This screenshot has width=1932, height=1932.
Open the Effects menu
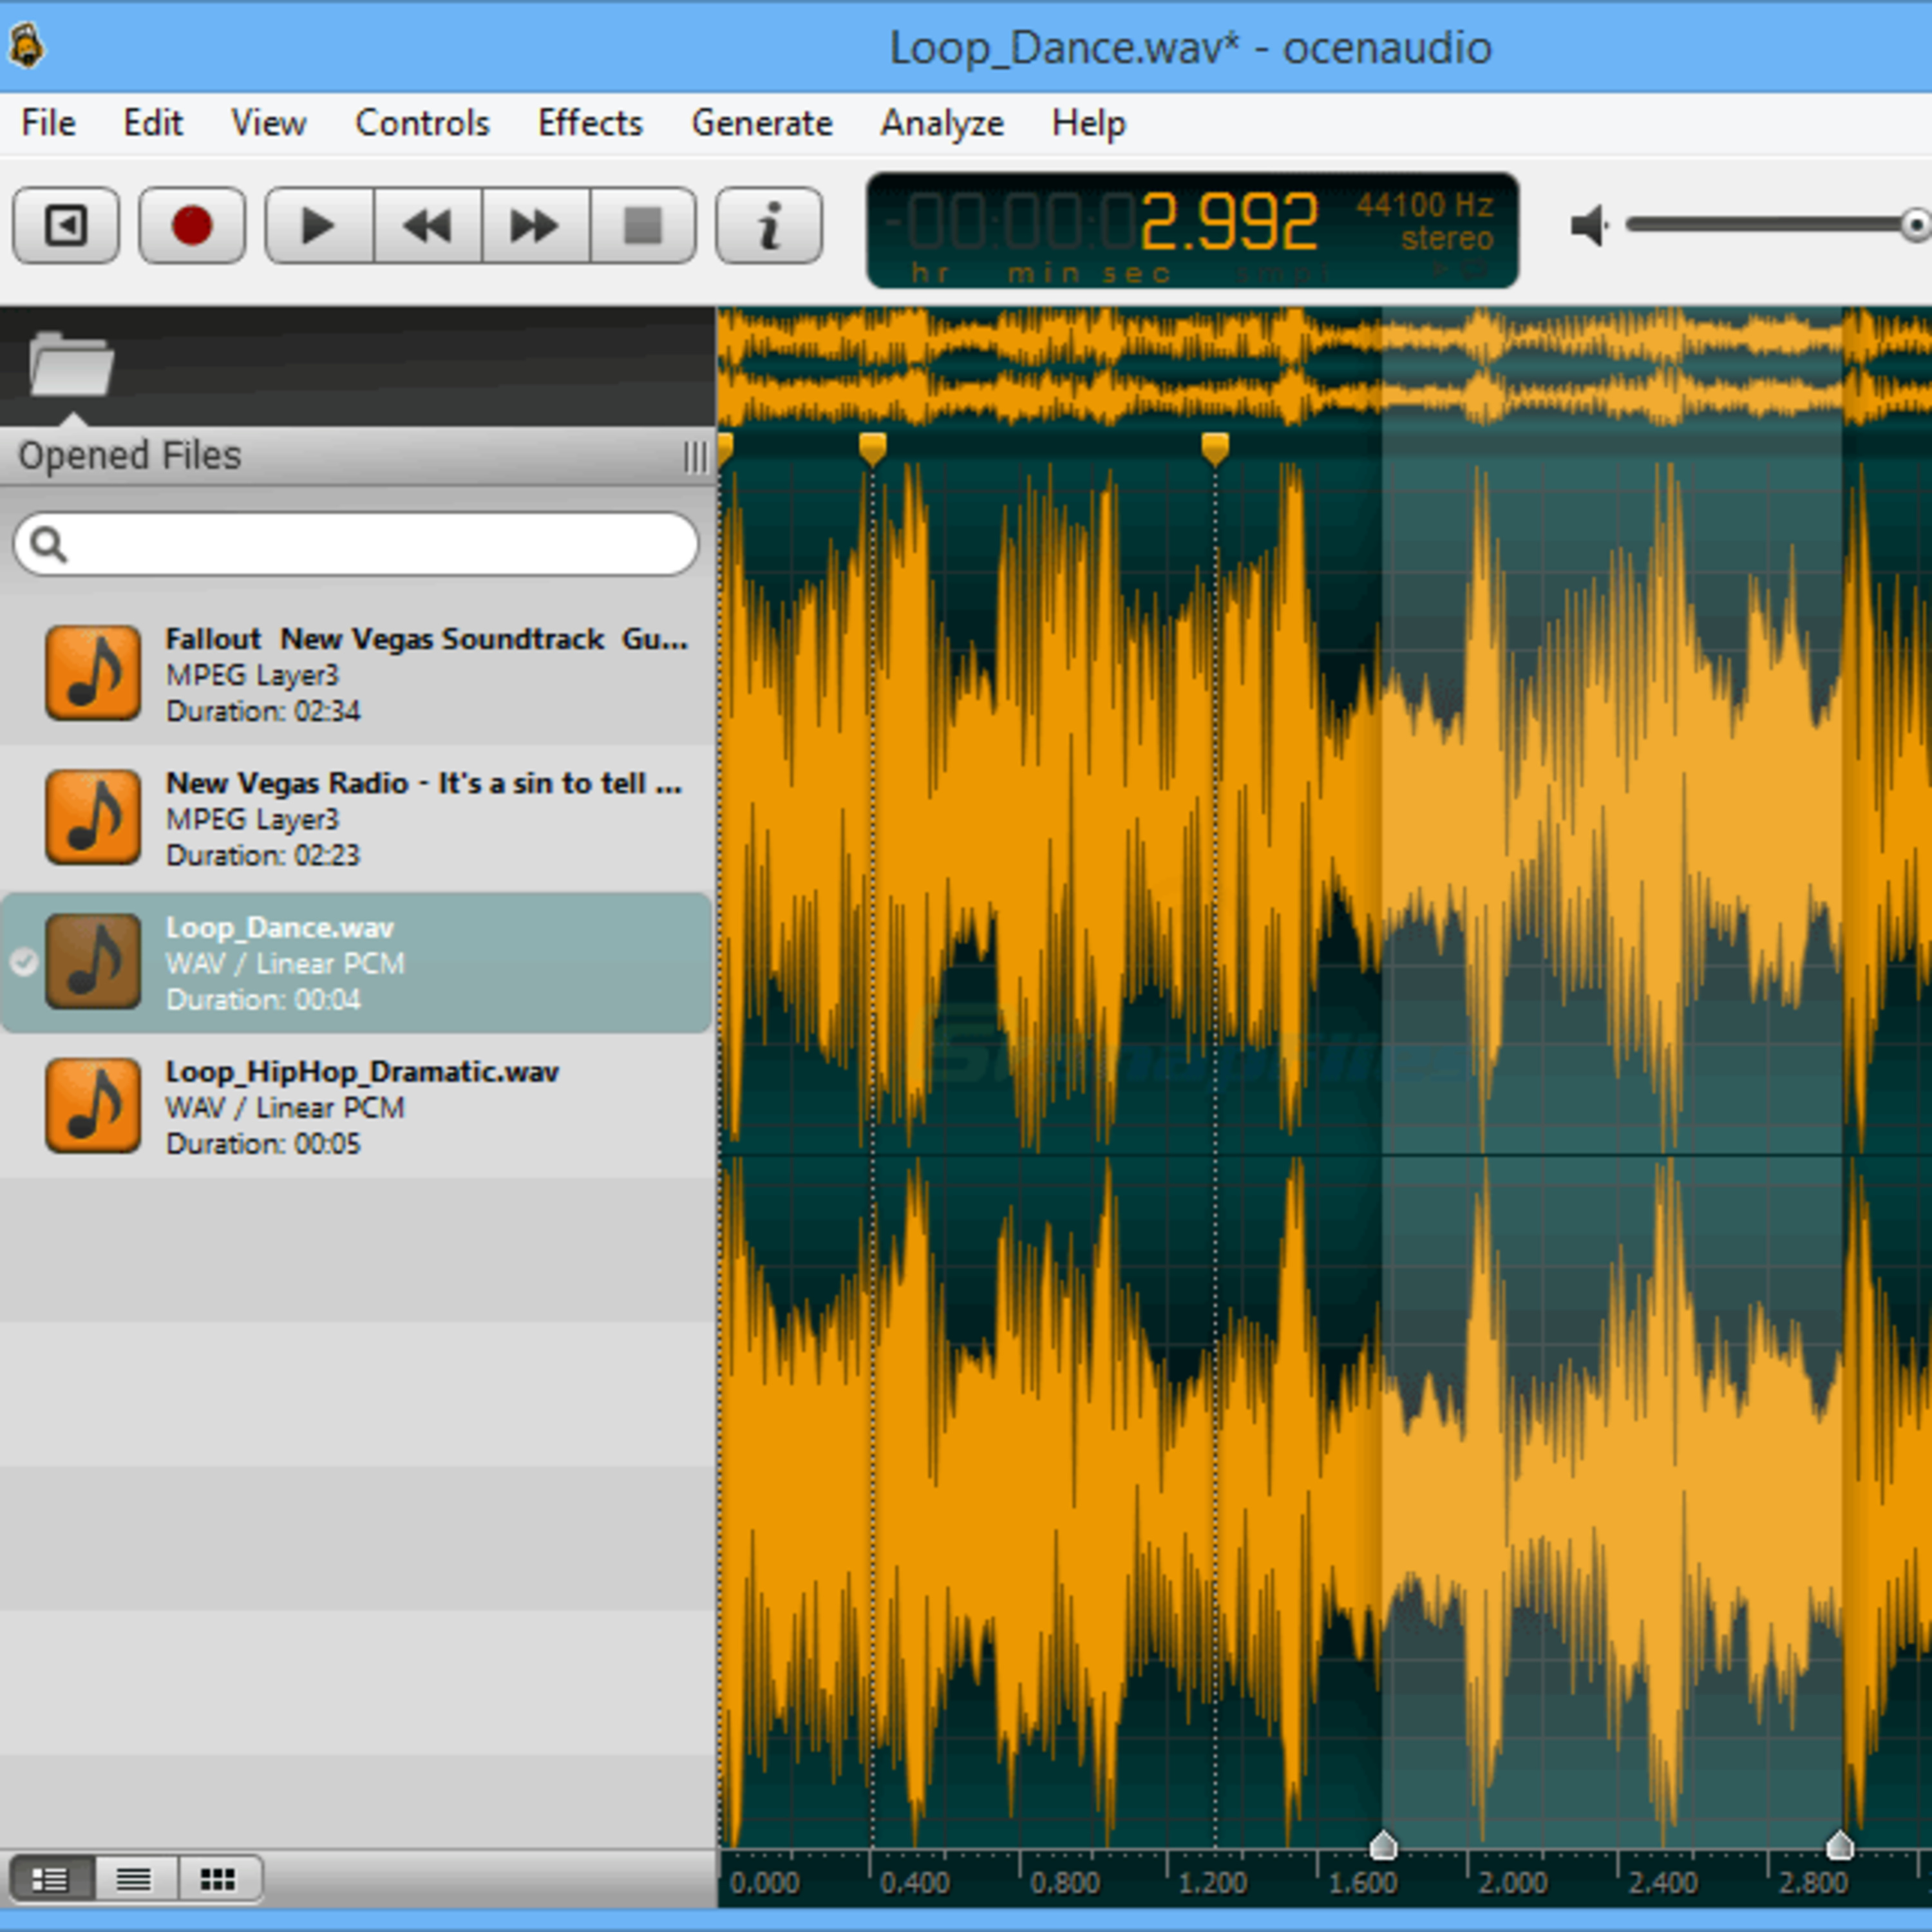(x=590, y=123)
